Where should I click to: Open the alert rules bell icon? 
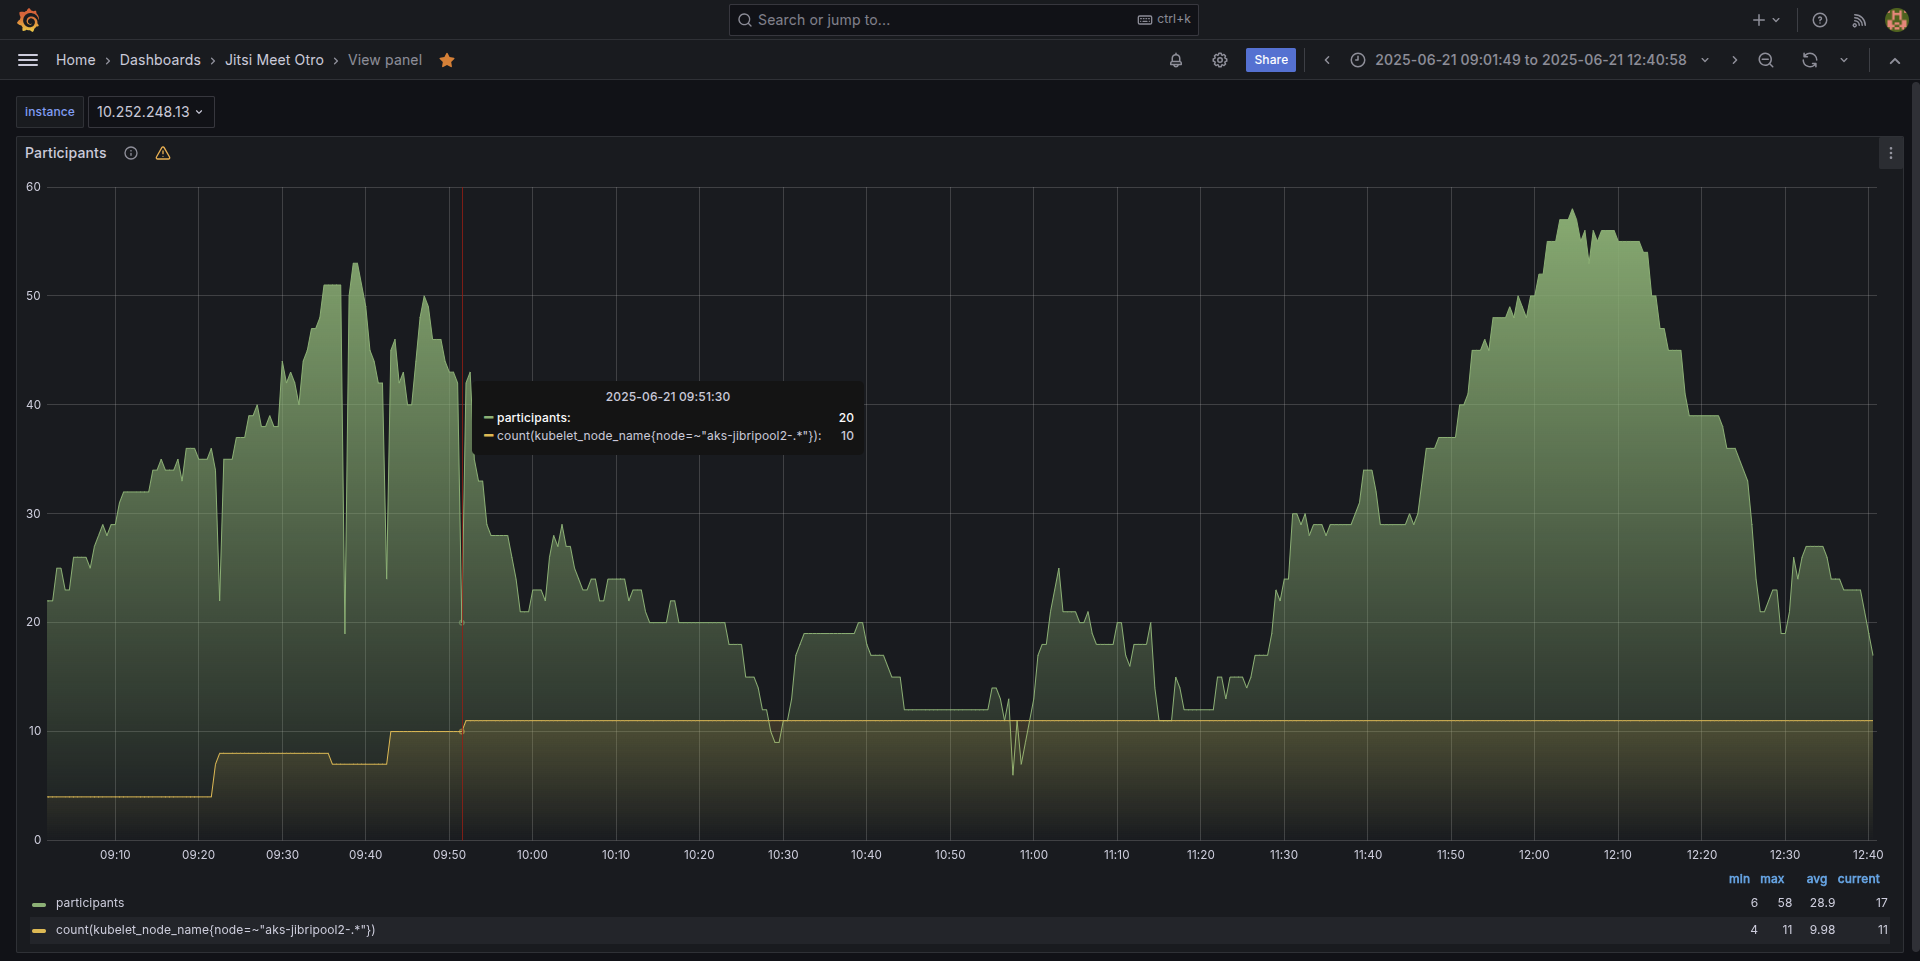click(1176, 60)
